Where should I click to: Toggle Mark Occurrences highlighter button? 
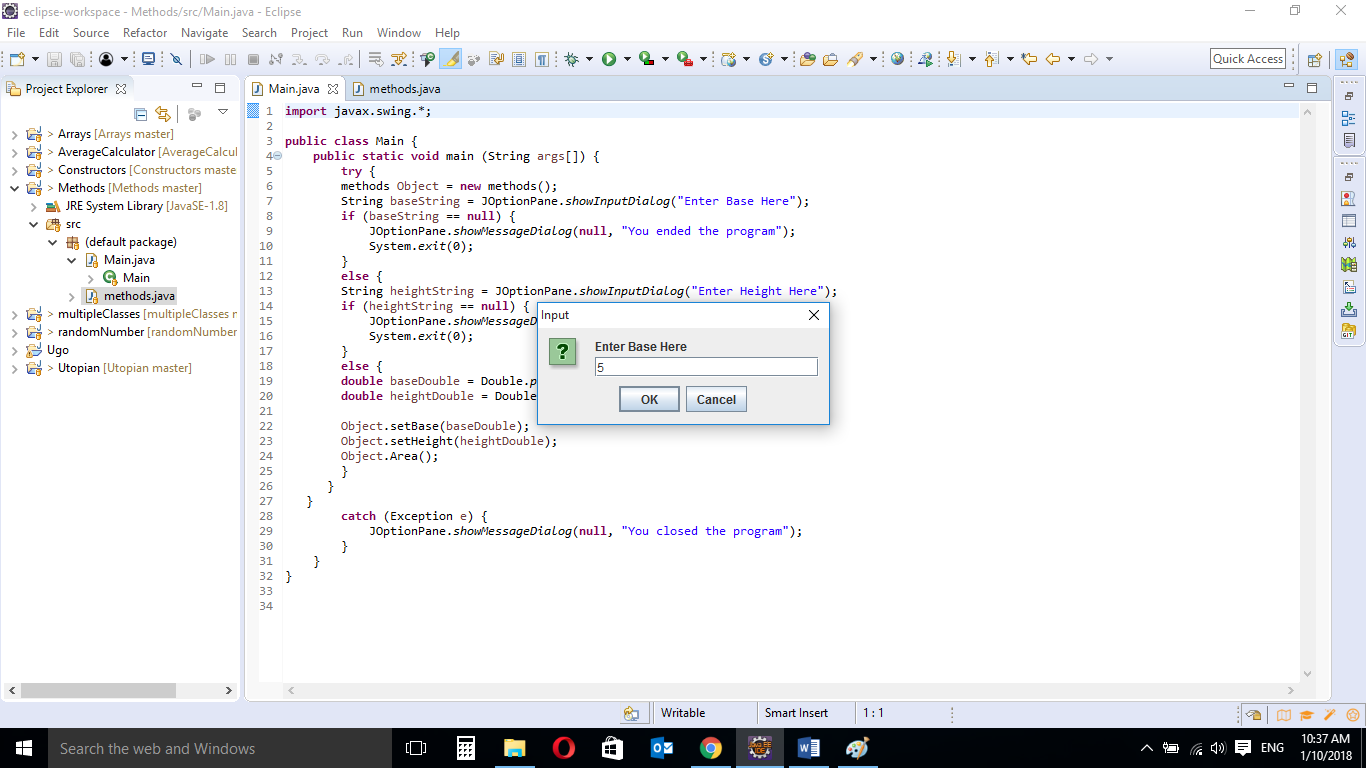[451, 59]
